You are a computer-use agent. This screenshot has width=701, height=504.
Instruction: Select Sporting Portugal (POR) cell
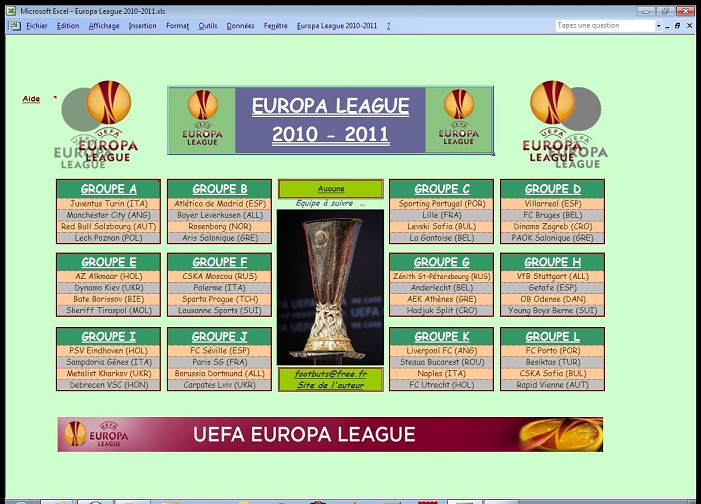tap(442, 203)
